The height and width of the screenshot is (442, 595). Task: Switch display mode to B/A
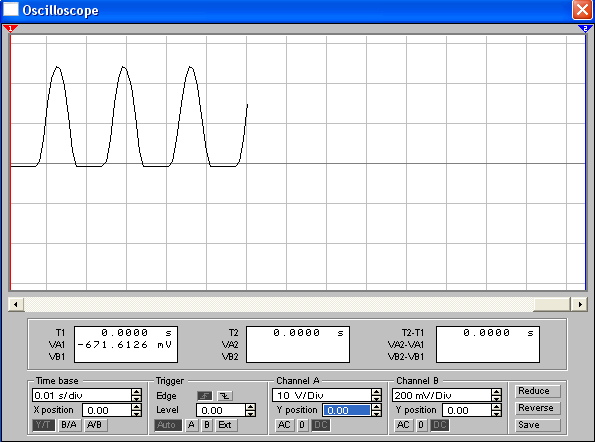tap(69, 425)
